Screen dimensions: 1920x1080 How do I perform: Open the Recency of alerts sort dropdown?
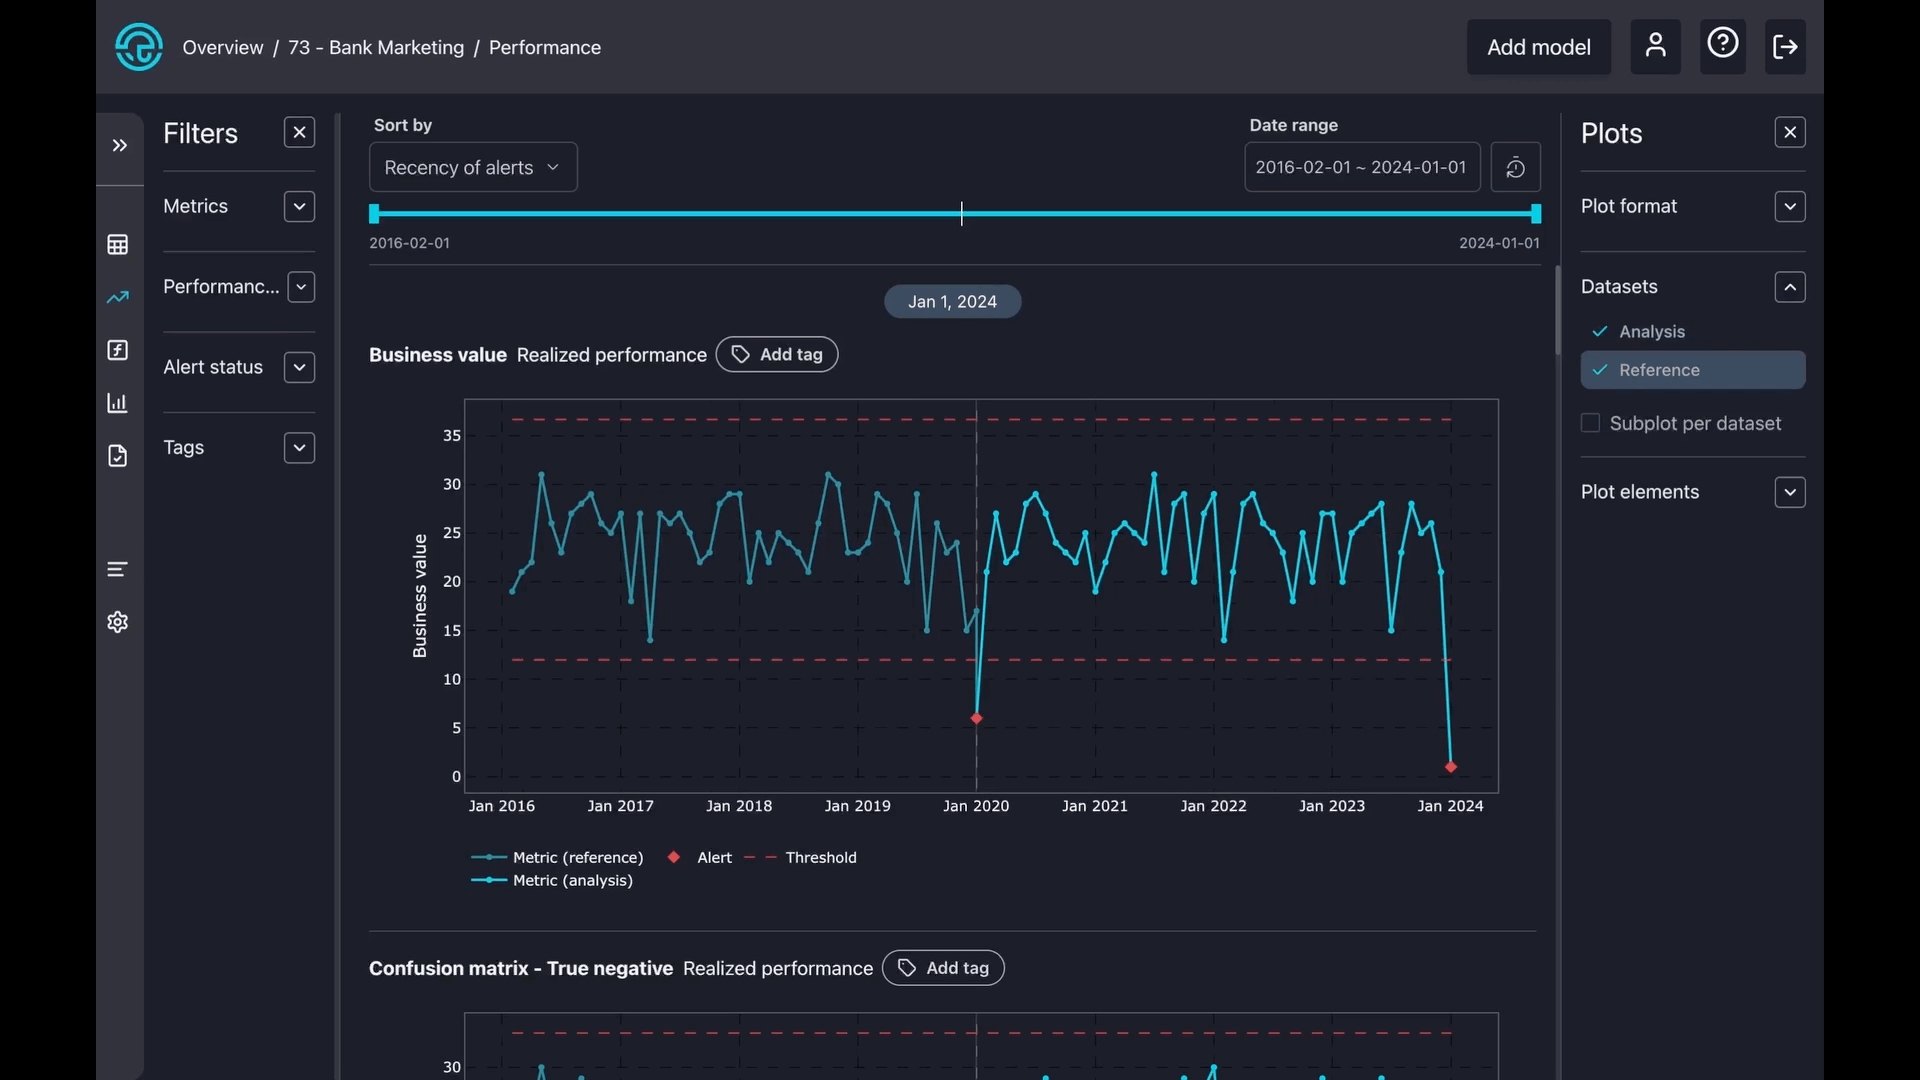click(x=473, y=167)
